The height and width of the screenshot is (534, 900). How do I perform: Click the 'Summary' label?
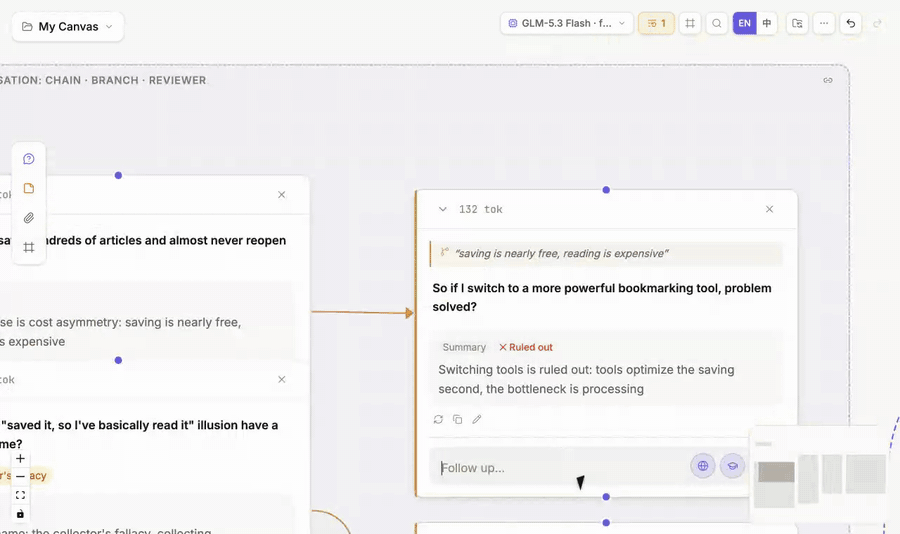[x=464, y=347]
